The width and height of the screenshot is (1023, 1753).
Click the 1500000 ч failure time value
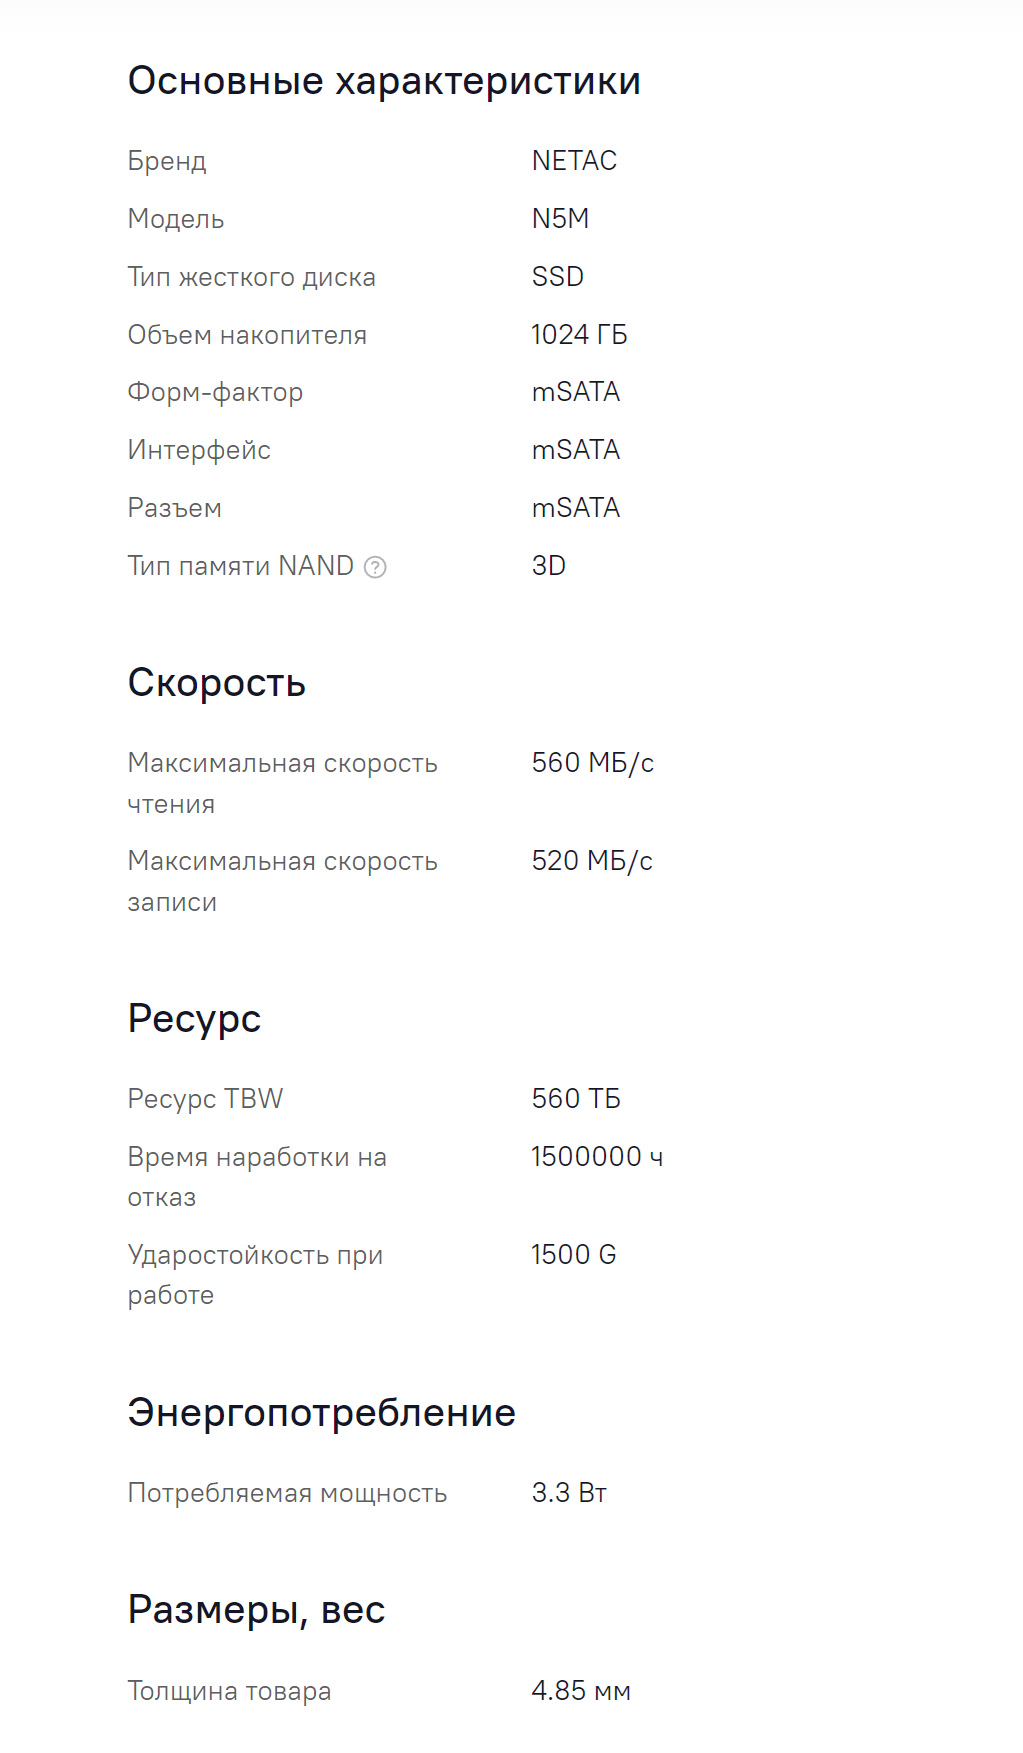point(597,1157)
